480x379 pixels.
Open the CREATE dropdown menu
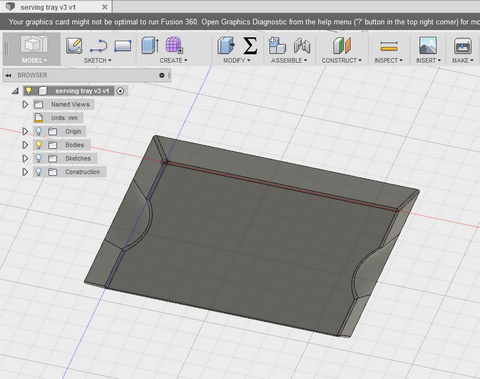(x=173, y=60)
